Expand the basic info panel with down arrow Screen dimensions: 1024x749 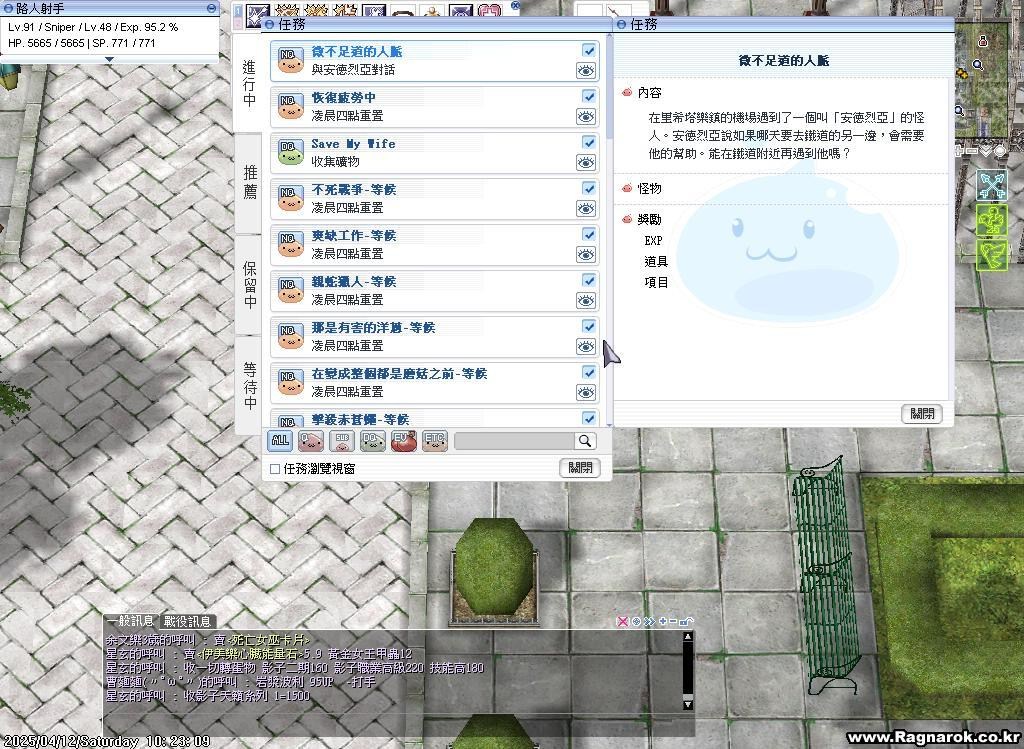109,59
